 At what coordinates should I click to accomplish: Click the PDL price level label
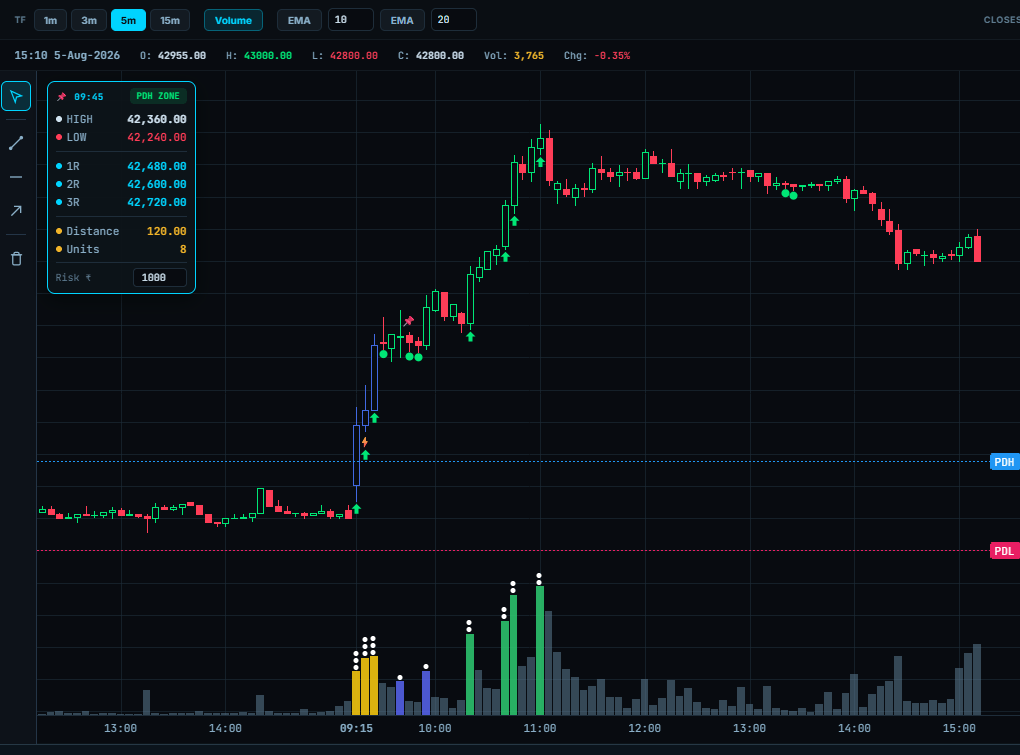click(x=1004, y=551)
